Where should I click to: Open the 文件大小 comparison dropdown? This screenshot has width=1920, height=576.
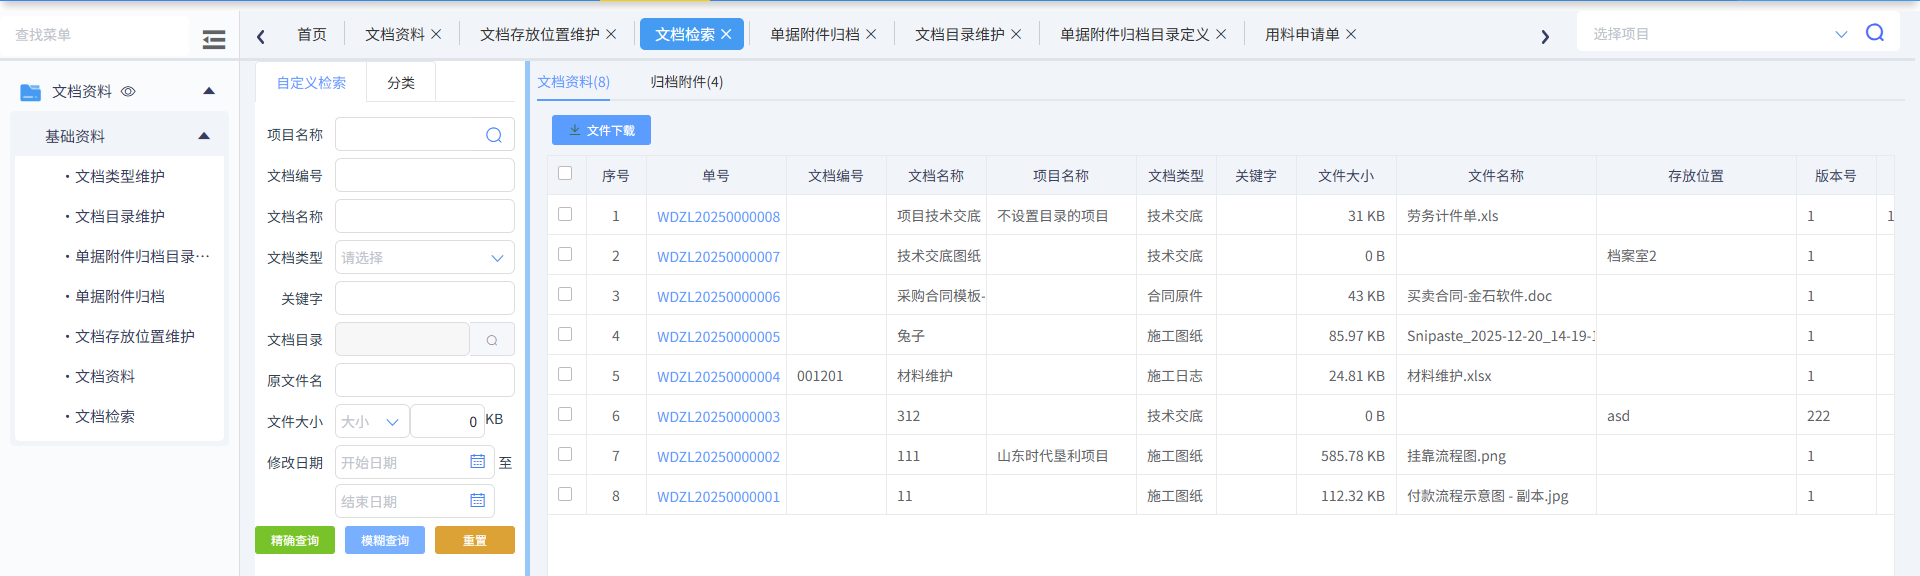point(371,422)
